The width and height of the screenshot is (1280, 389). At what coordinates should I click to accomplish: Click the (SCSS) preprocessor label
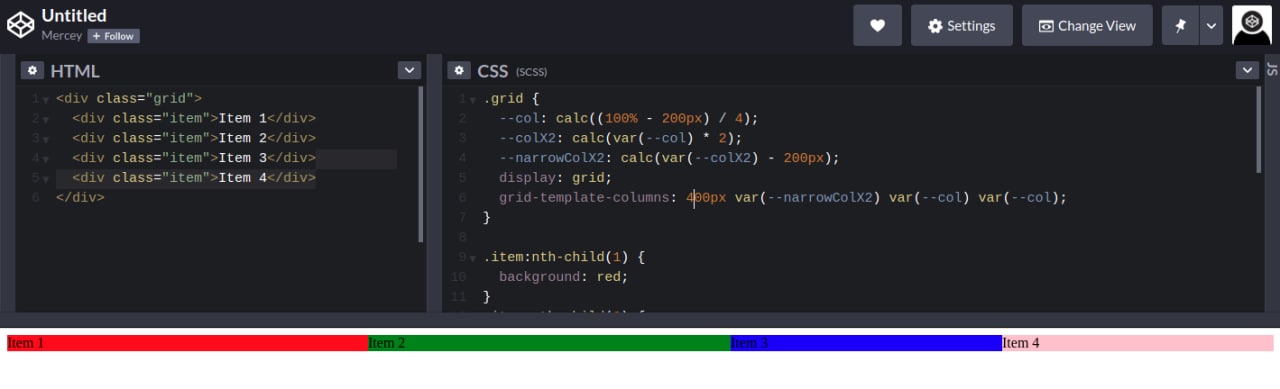531,72
